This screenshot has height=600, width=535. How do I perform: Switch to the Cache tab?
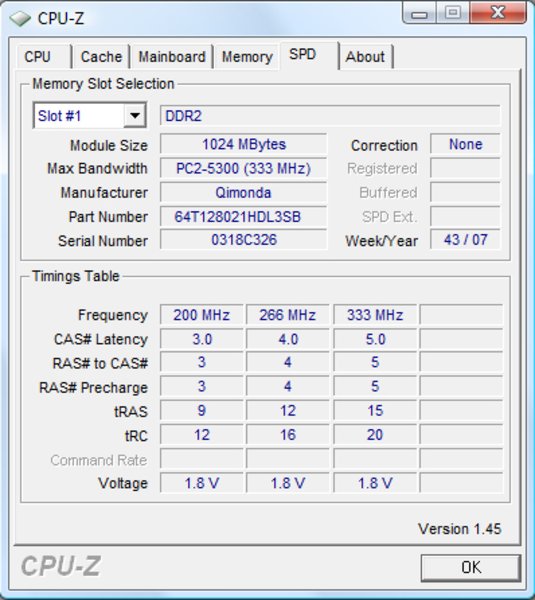pyautogui.click(x=101, y=57)
